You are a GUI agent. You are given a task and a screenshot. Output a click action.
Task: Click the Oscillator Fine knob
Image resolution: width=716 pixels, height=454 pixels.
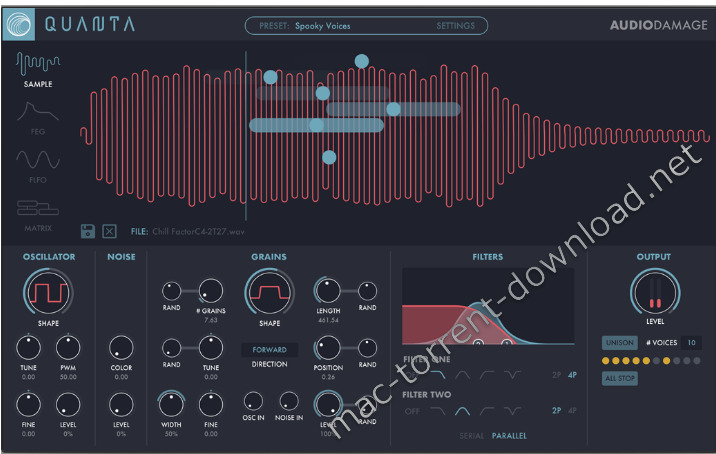click(x=28, y=405)
